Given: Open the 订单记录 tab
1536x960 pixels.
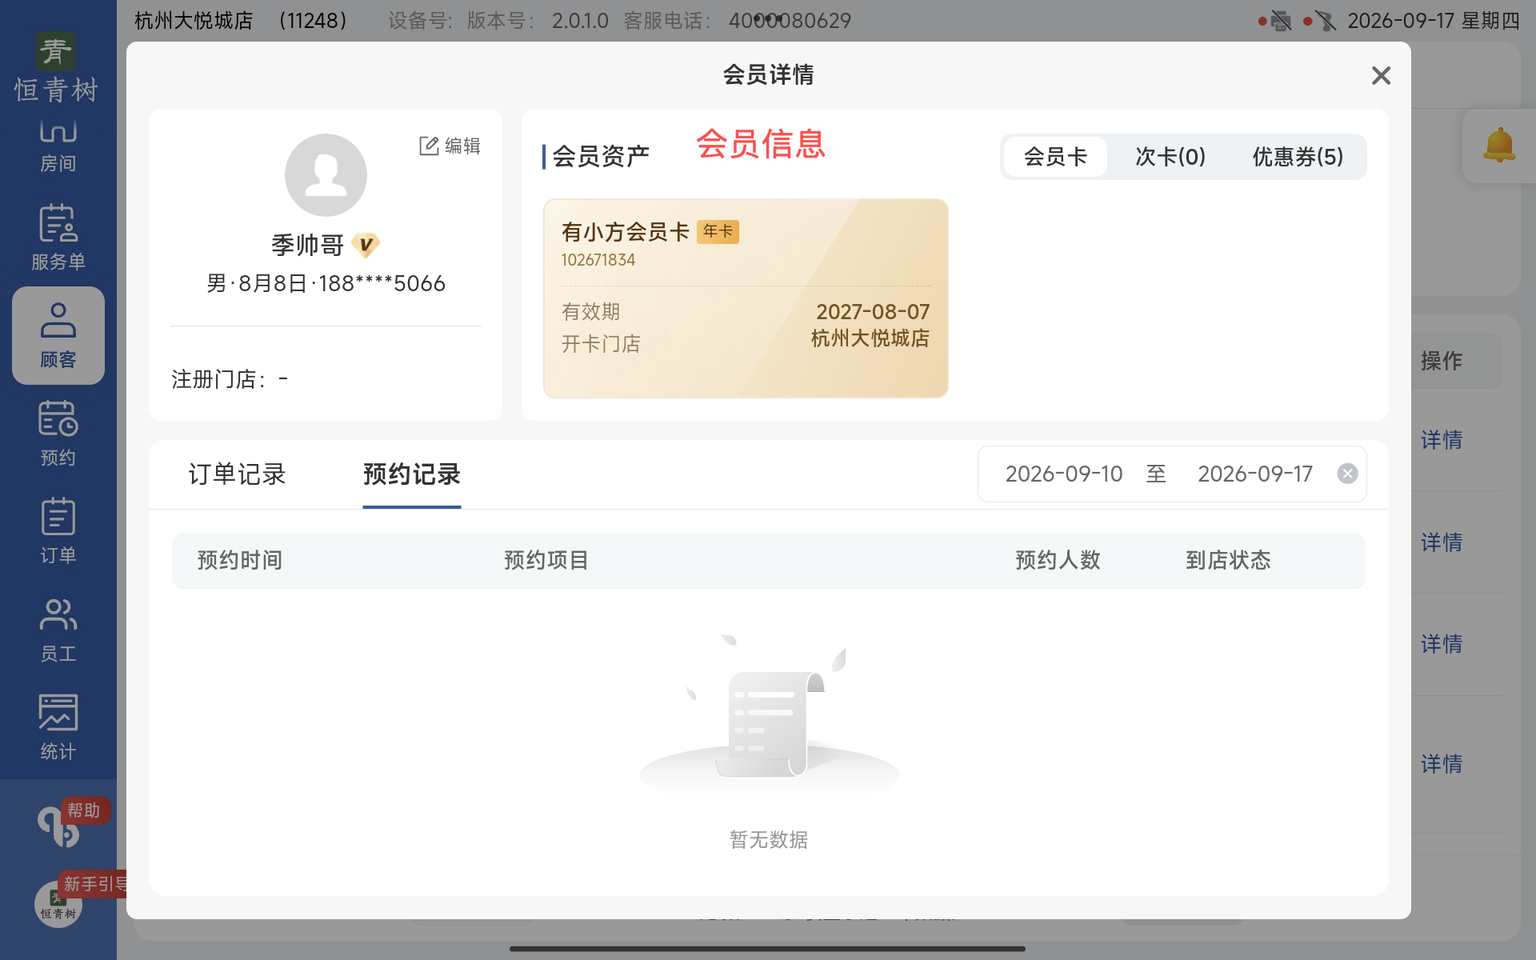Looking at the screenshot, I should click(x=237, y=474).
